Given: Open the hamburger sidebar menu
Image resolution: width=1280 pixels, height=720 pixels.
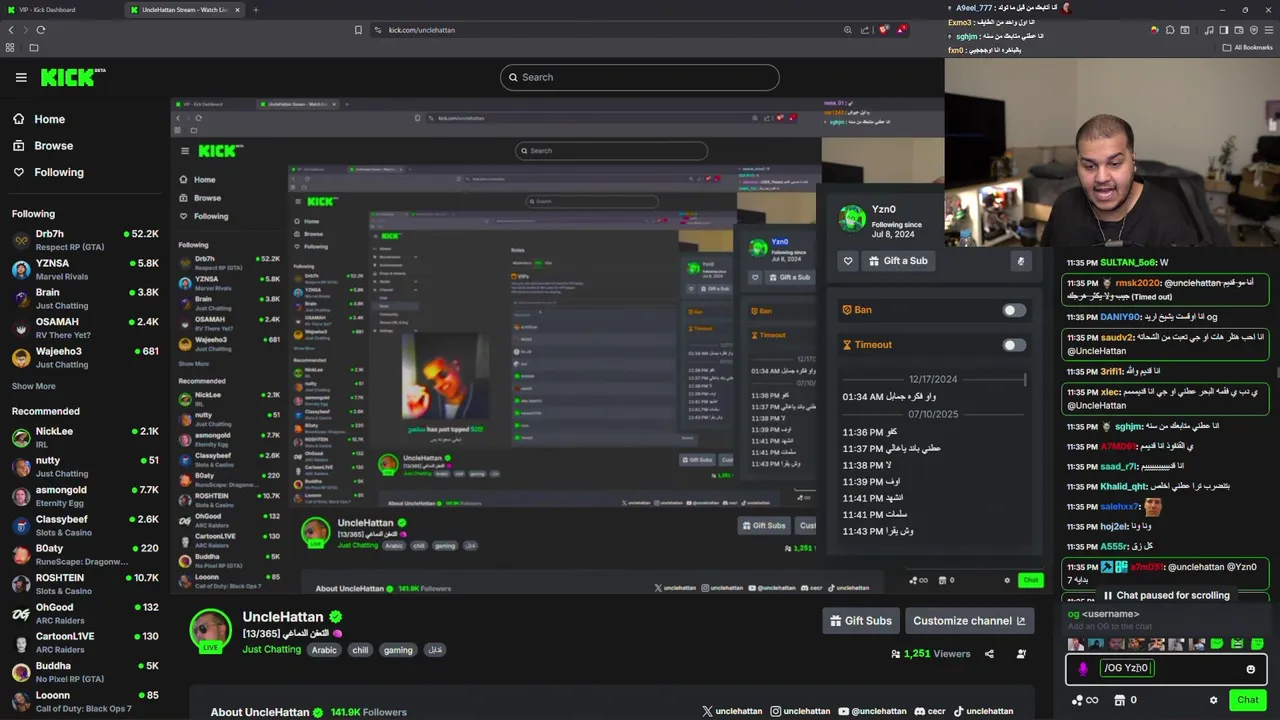Looking at the screenshot, I should pyautogui.click(x=21, y=77).
